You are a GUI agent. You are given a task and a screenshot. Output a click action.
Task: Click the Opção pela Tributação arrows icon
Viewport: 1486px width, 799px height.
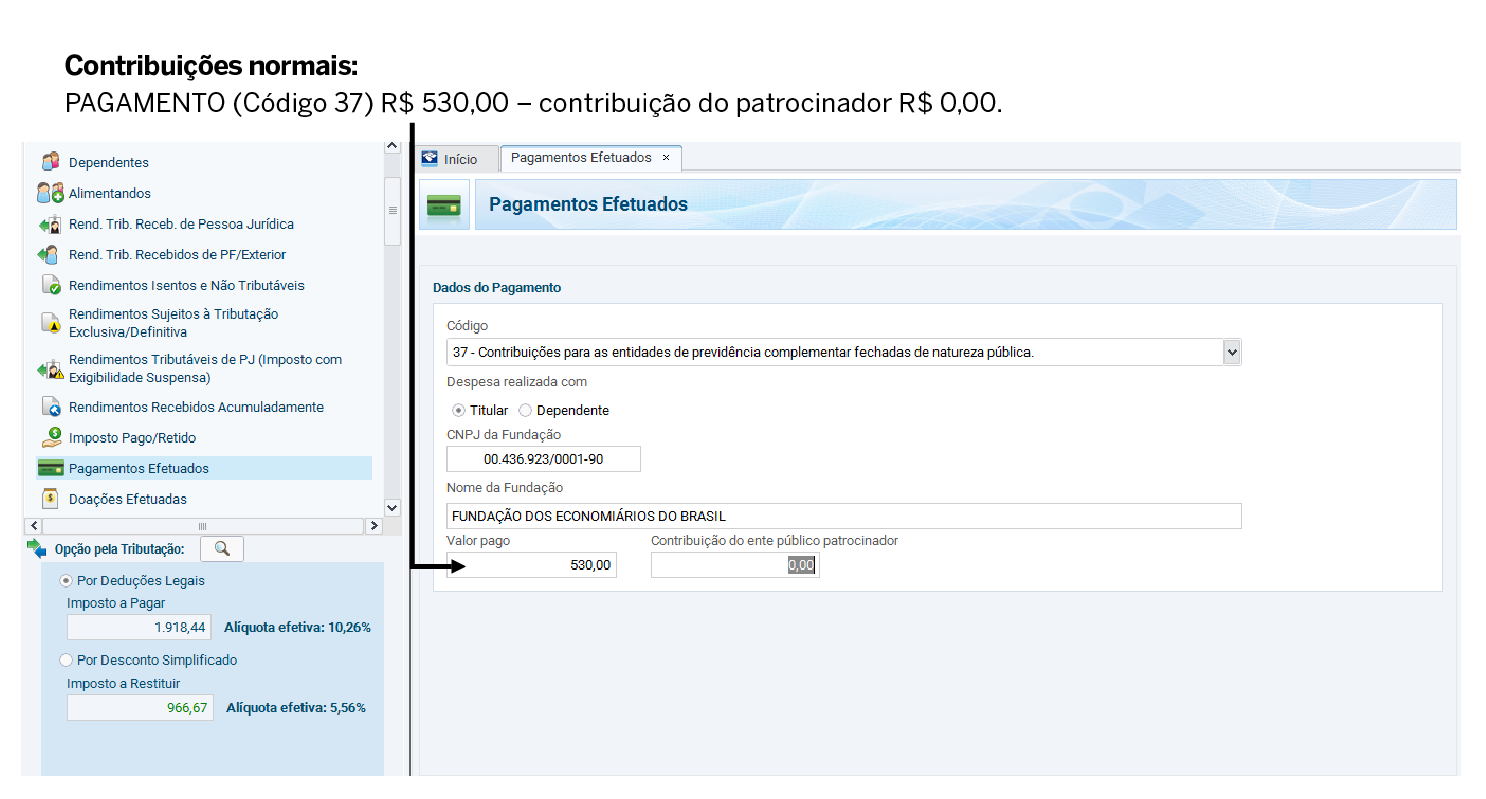37,548
